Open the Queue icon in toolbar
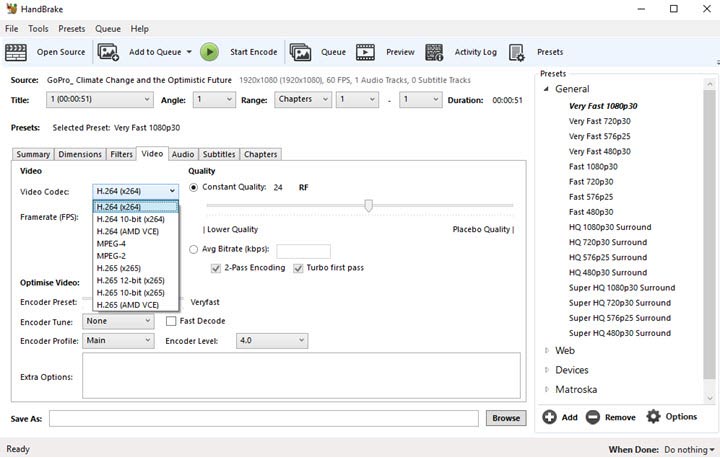The height and width of the screenshot is (458, 720). tap(299, 52)
